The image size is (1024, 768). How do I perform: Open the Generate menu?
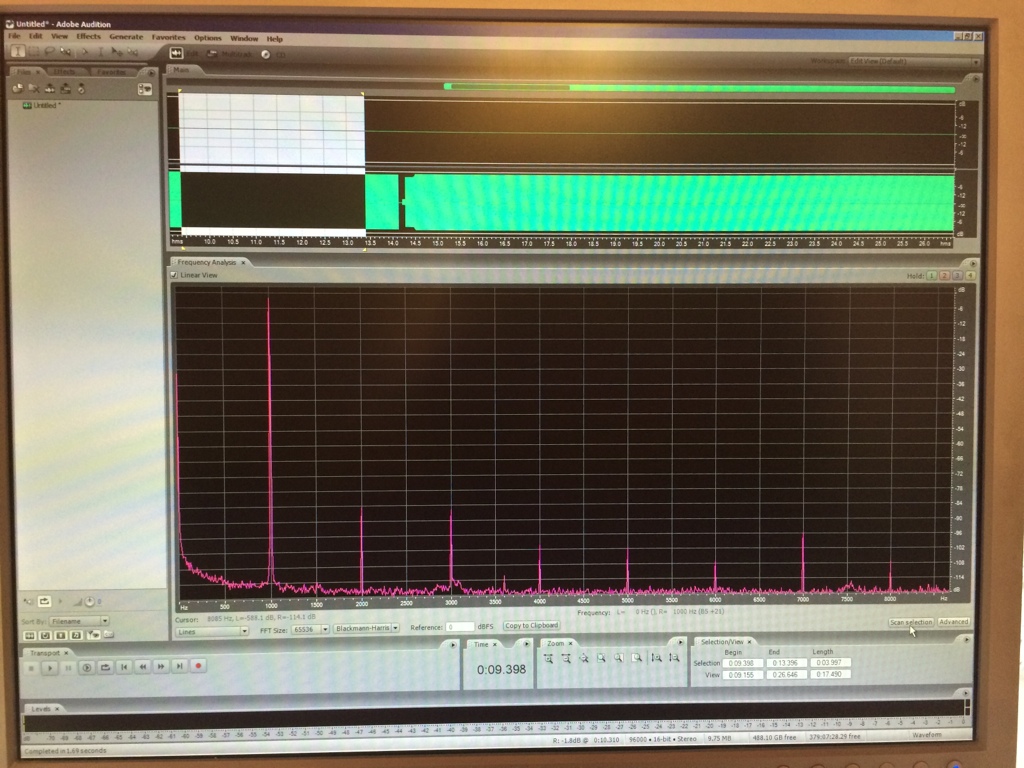pyautogui.click(x=126, y=37)
